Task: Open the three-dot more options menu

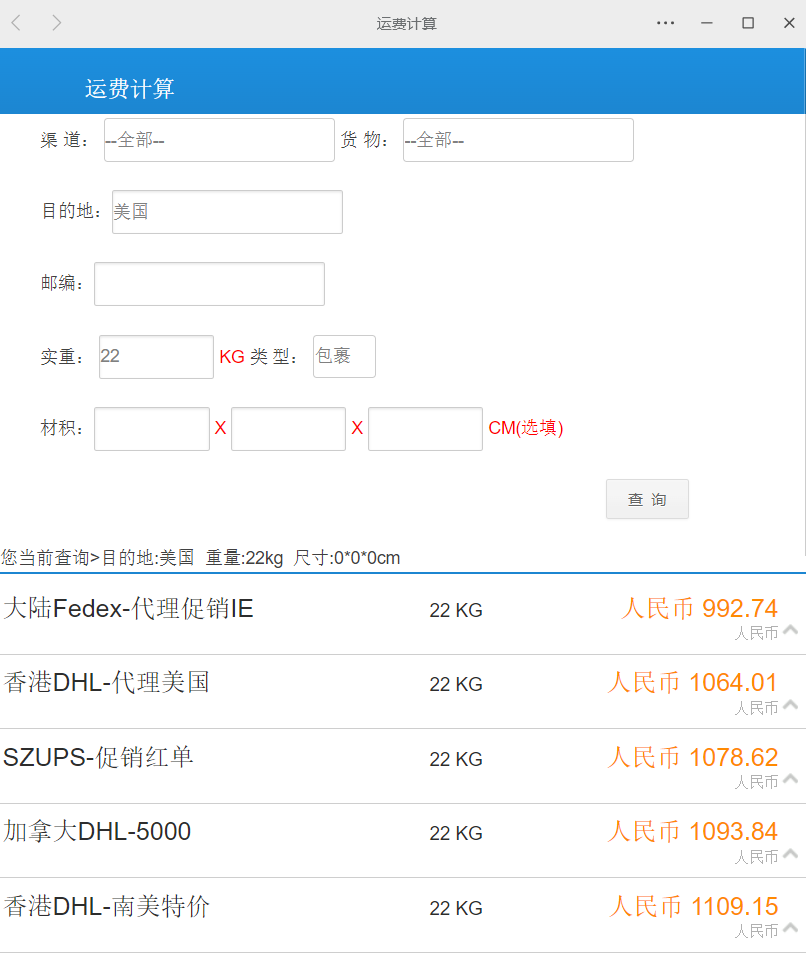Action: tap(665, 23)
